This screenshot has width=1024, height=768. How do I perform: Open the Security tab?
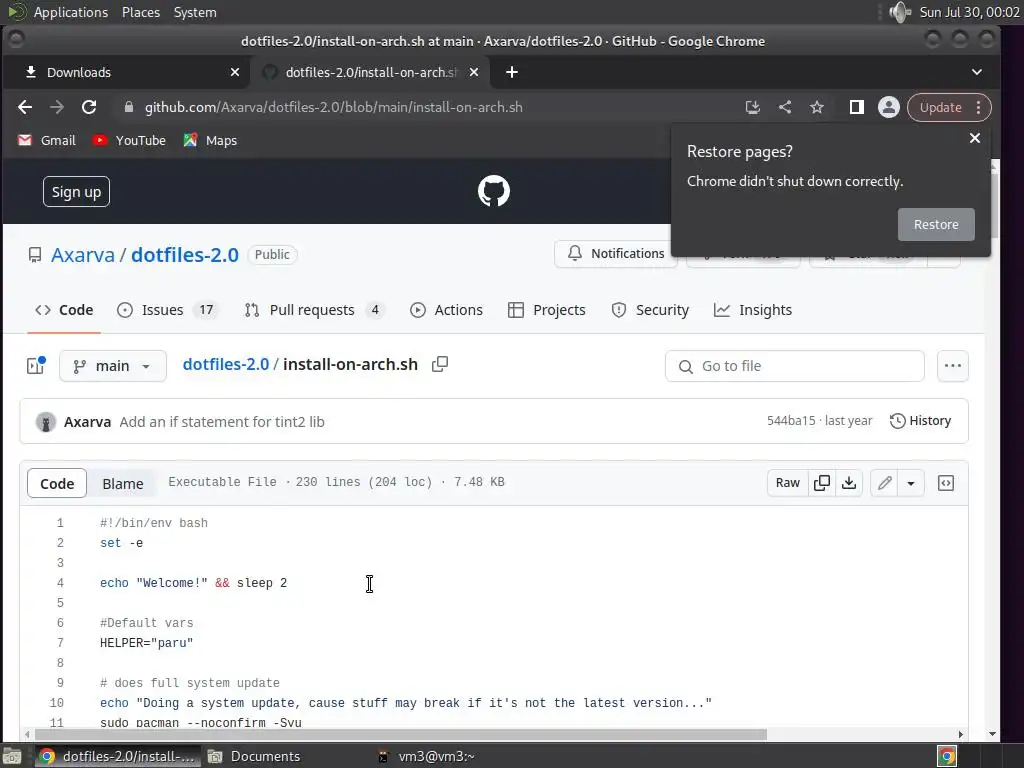[x=650, y=310]
